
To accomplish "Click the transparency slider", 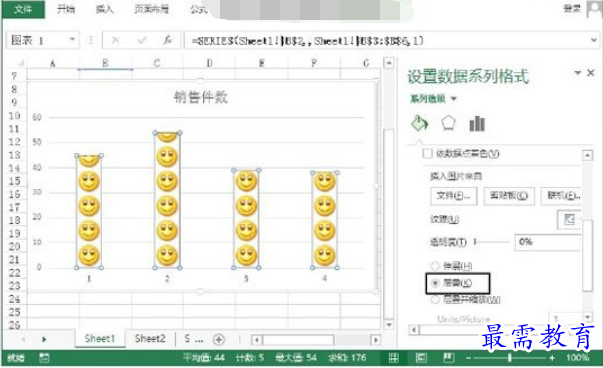I will (491, 242).
